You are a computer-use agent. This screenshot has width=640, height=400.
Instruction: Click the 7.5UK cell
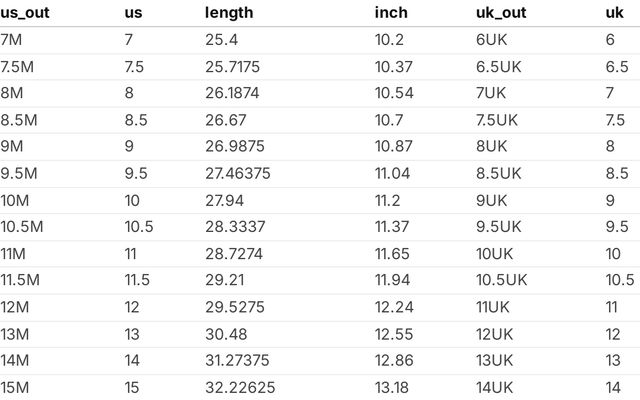(498, 120)
